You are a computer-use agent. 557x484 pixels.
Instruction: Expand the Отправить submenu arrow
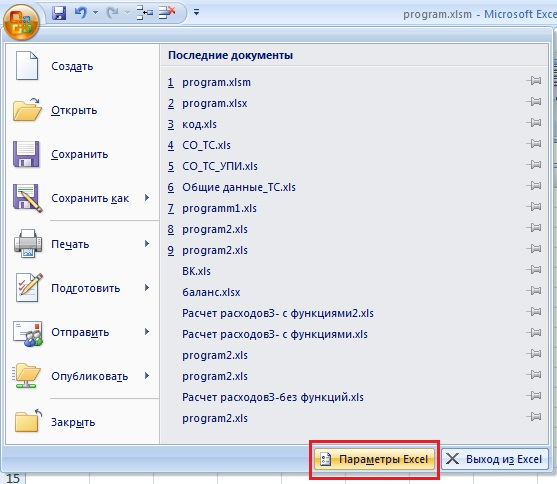[x=147, y=332]
